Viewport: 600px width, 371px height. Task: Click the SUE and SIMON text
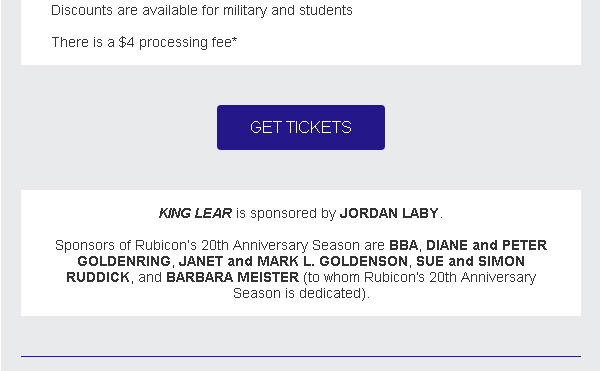point(470,261)
